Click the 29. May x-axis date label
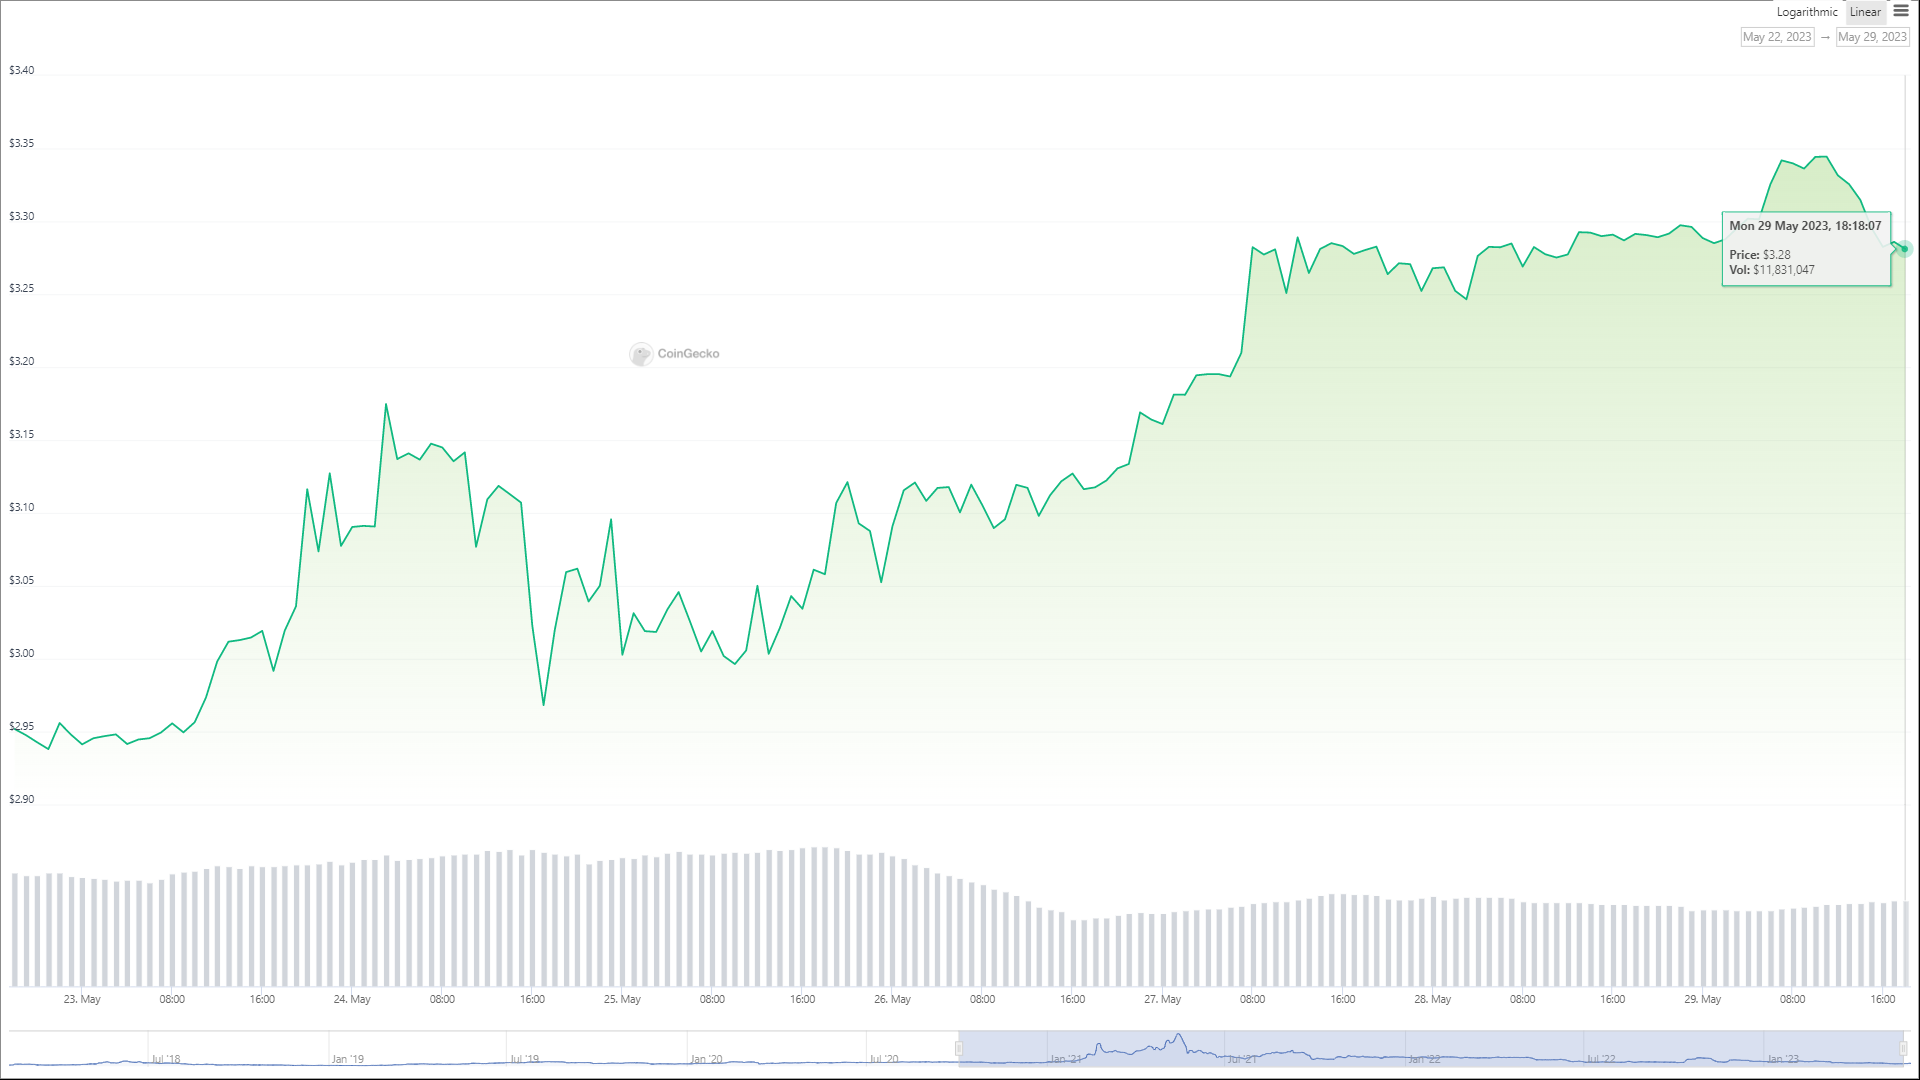Image resolution: width=1920 pixels, height=1080 pixels. click(1702, 999)
